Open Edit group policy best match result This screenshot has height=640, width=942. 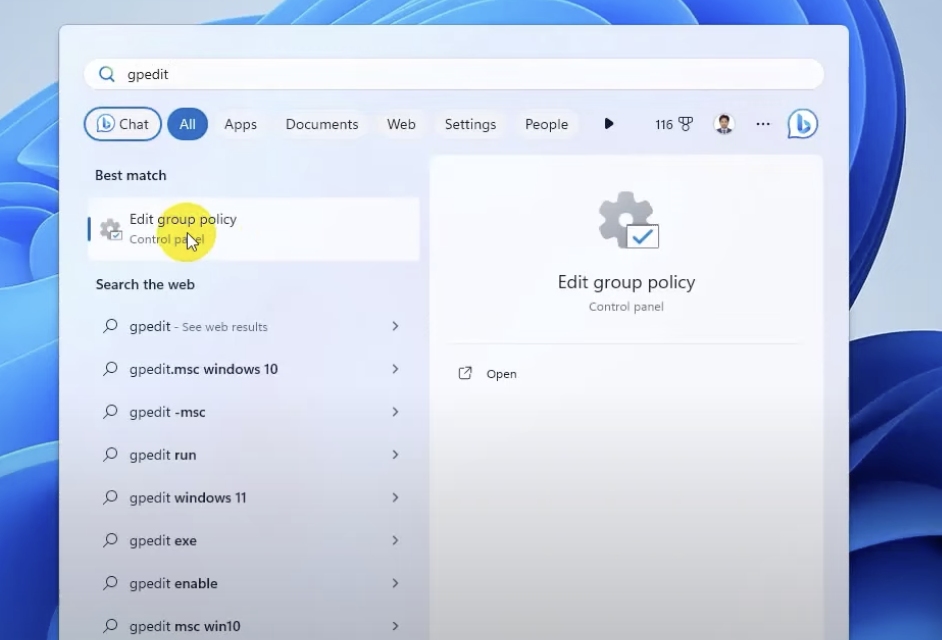254,229
